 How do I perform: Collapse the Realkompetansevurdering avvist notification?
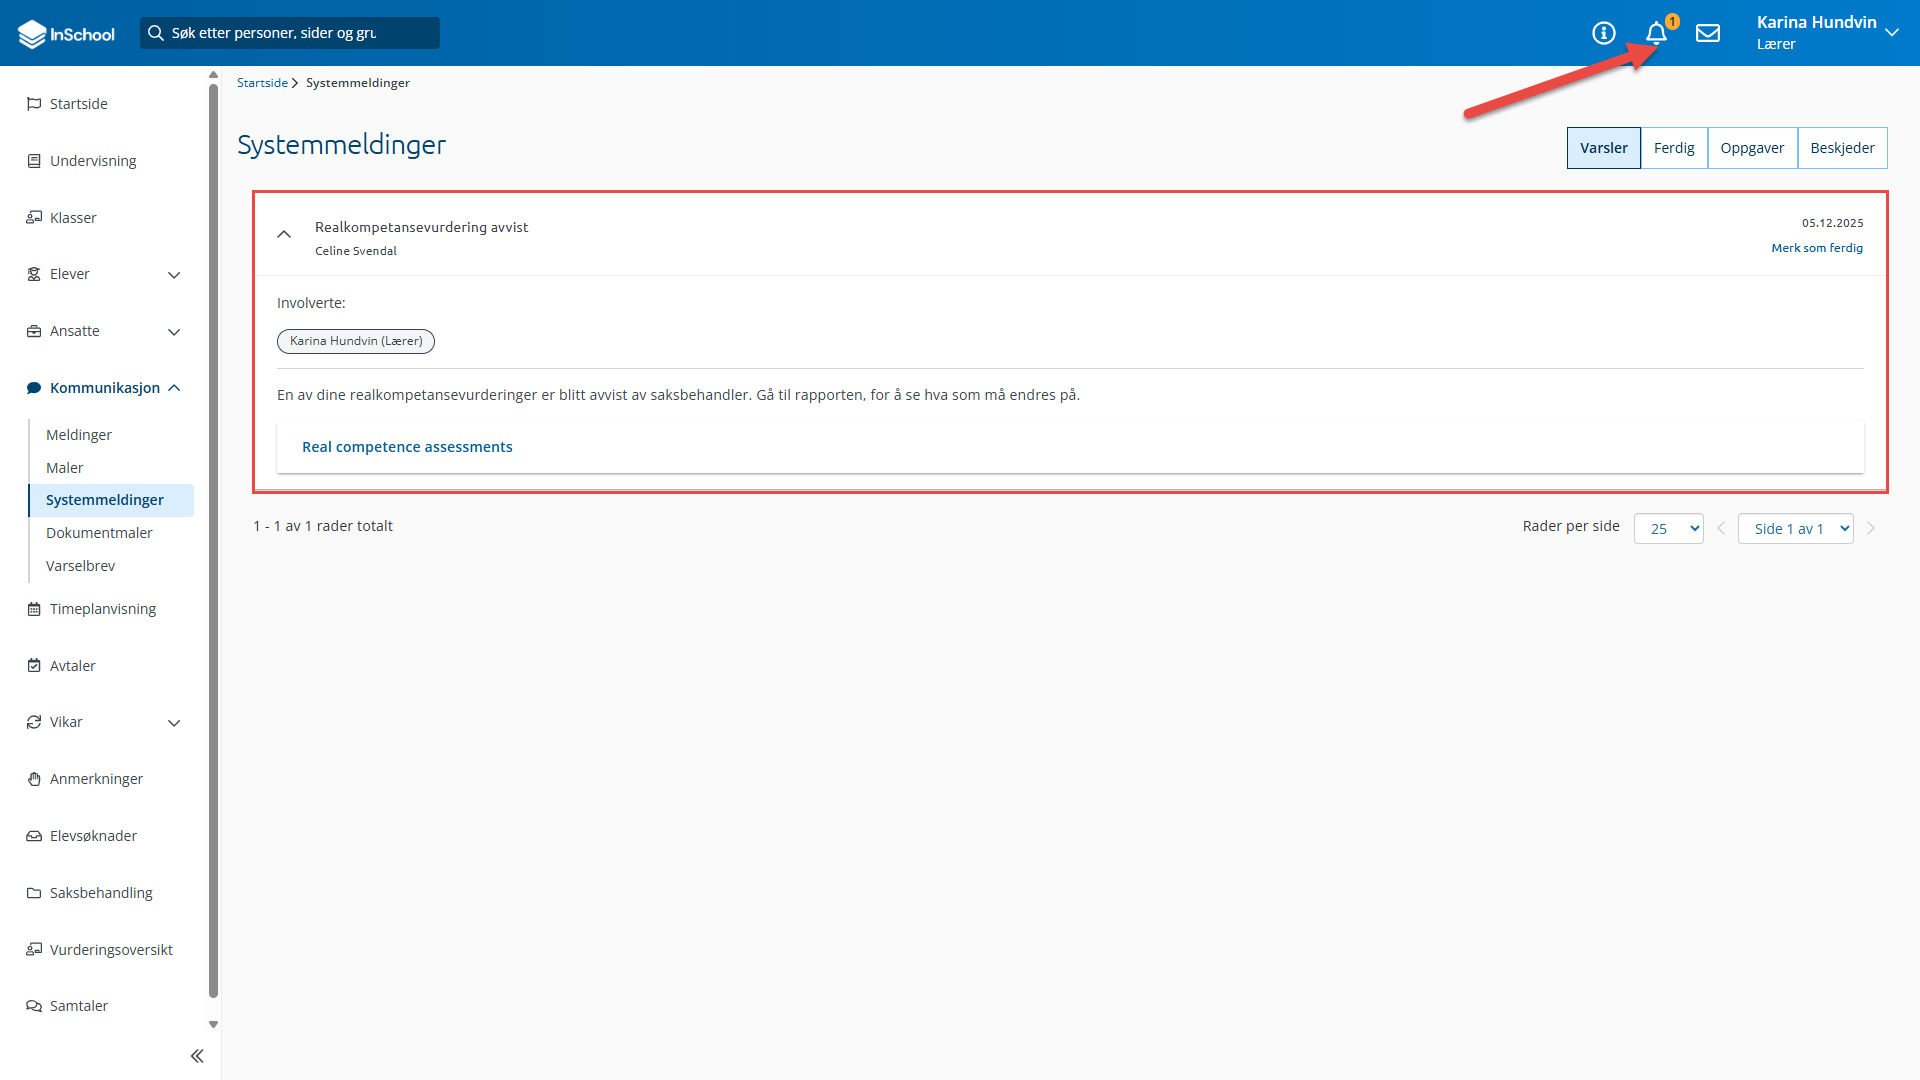pyautogui.click(x=284, y=234)
